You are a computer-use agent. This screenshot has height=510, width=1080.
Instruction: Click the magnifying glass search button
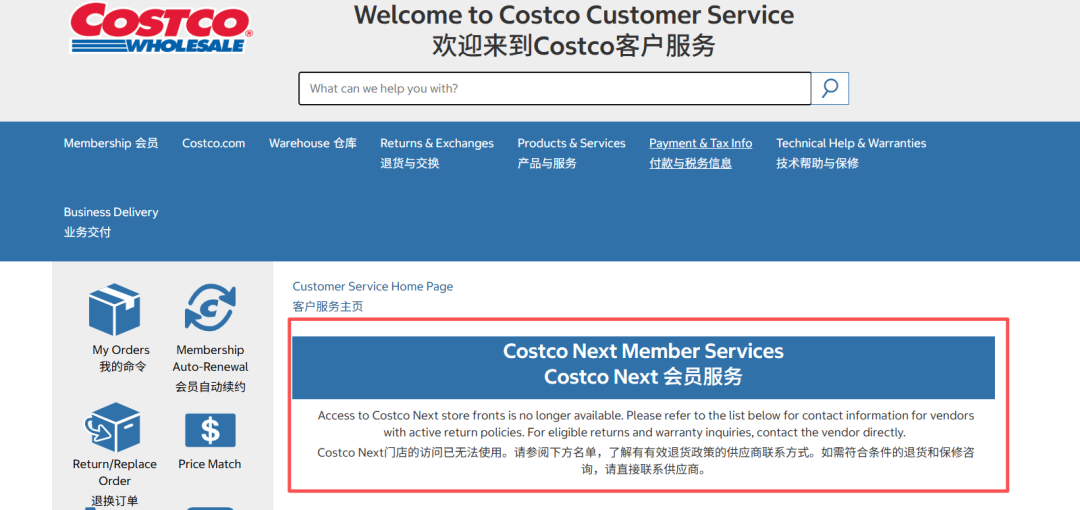tap(830, 88)
